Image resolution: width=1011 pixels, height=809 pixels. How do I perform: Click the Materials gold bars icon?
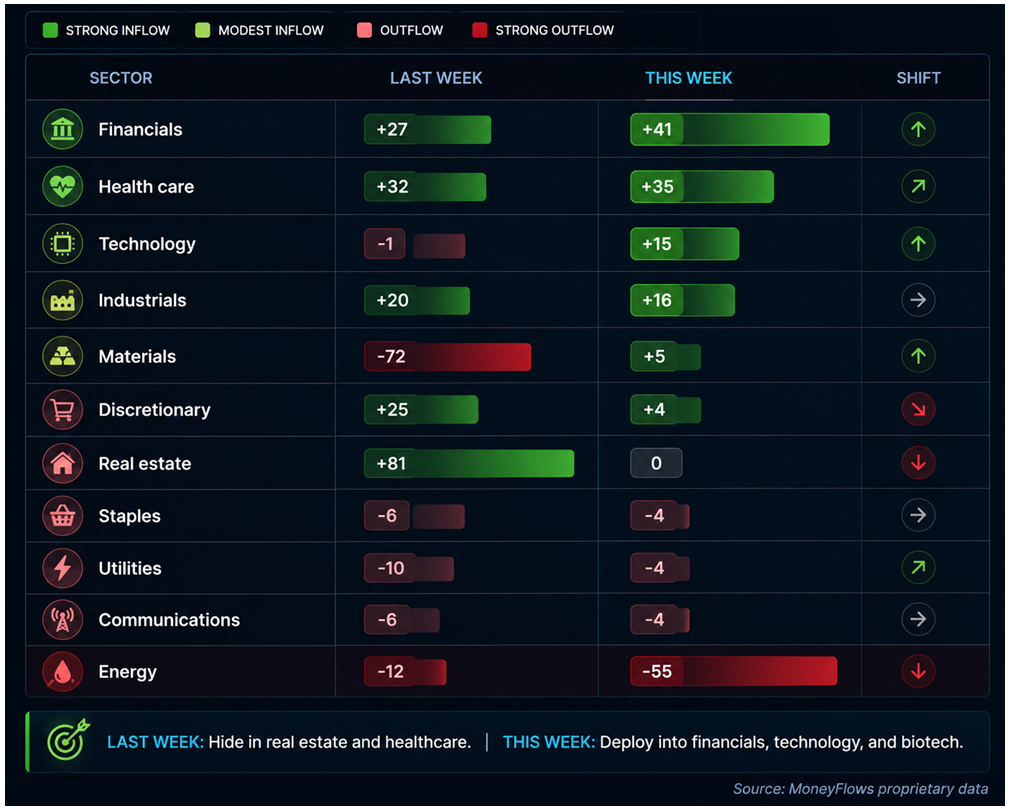(x=63, y=356)
